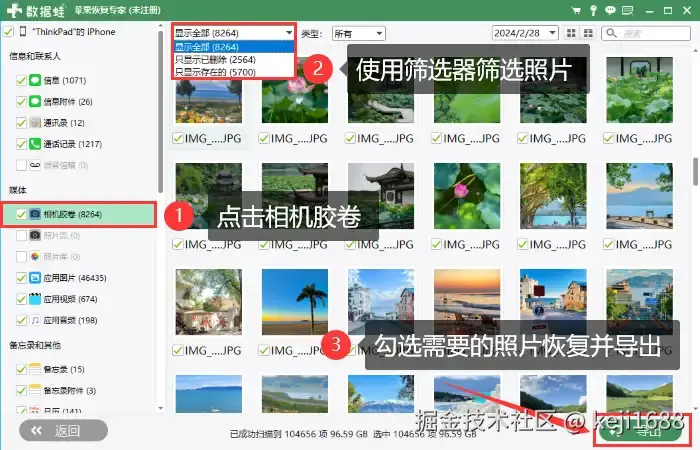This screenshot has height=450, width=700.
Task: Choose 只显示存在的 (5700) option
Action: [x=233, y=72]
